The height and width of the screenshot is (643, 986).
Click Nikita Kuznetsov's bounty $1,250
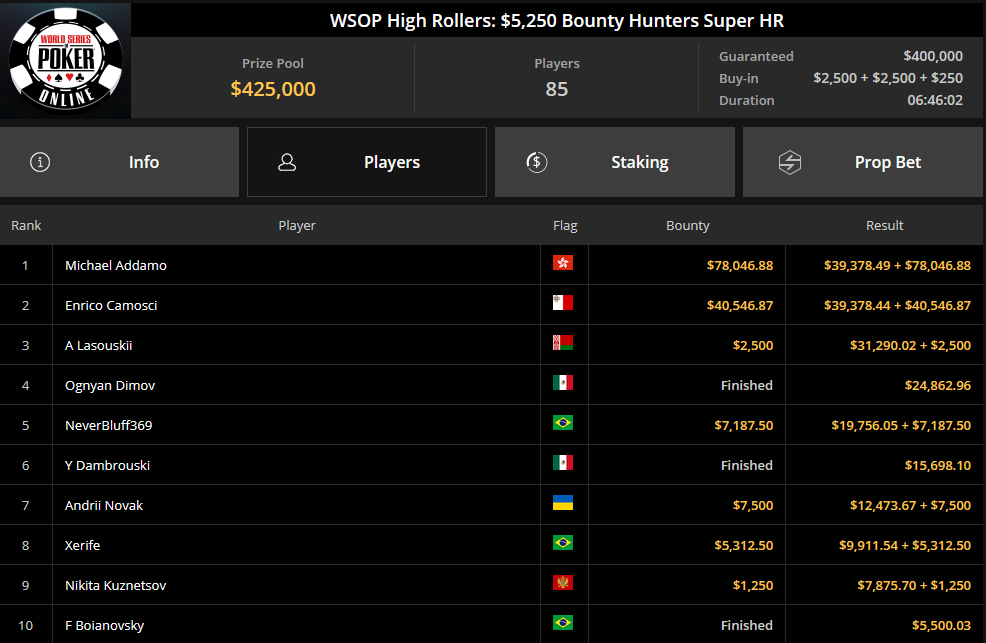click(x=753, y=586)
